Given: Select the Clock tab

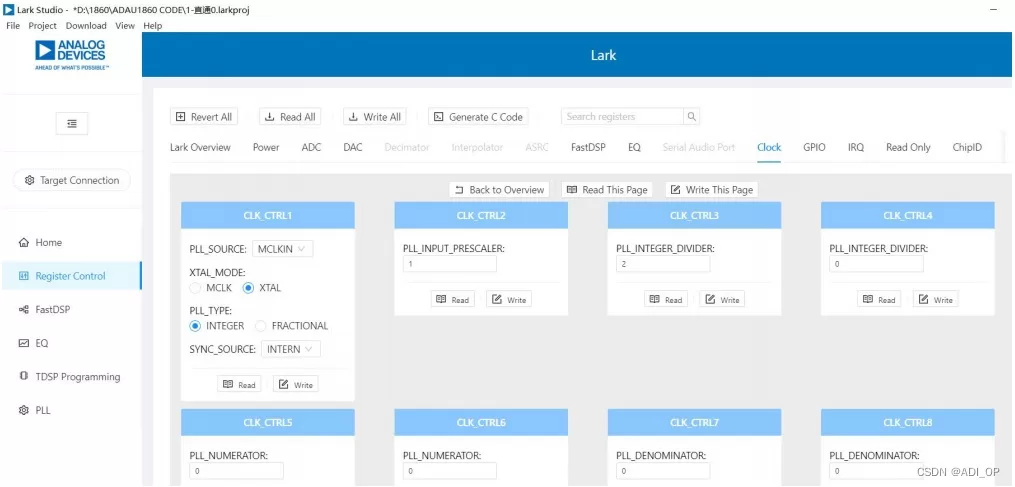Looking at the screenshot, I should pyautogui.click(x=769, y=147).
